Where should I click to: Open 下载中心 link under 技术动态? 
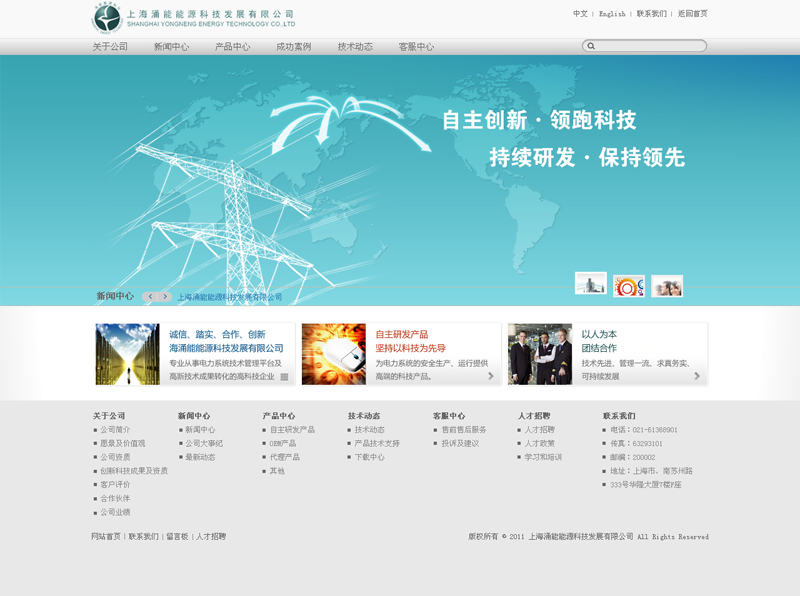pyautogui.click(x=369, y=457)
